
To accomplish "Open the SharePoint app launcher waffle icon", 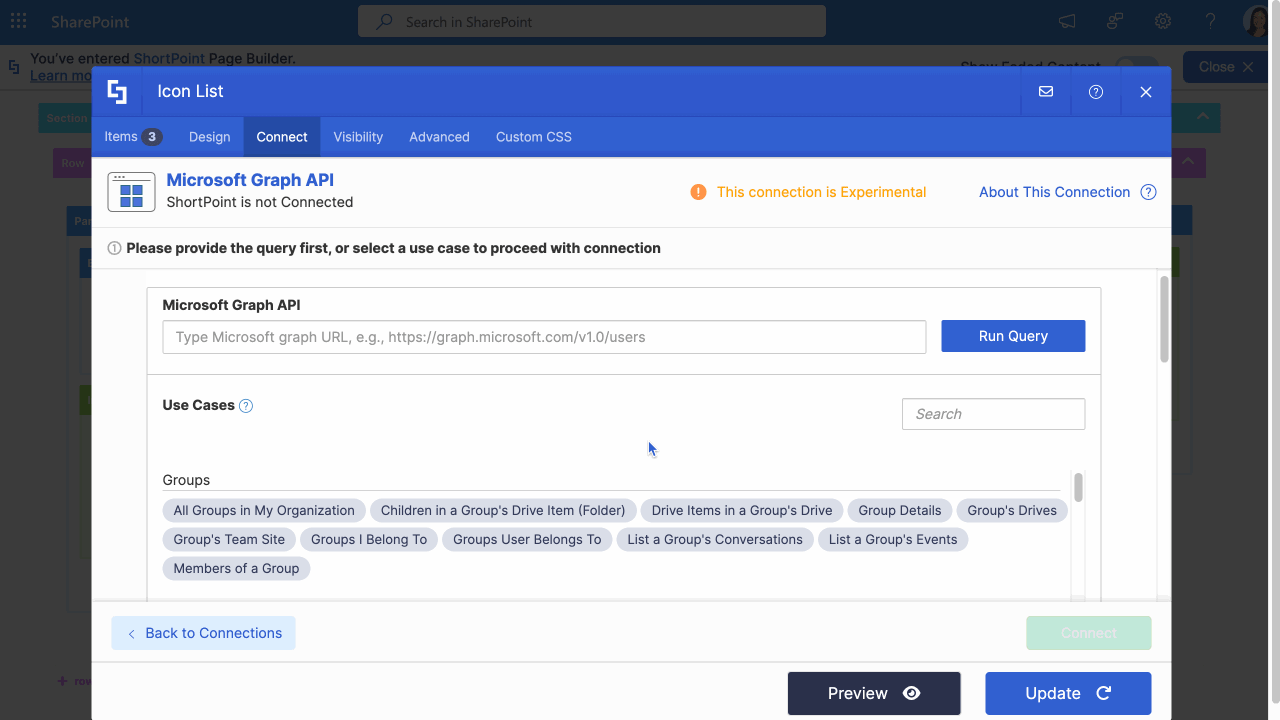I will click(18, 21).
